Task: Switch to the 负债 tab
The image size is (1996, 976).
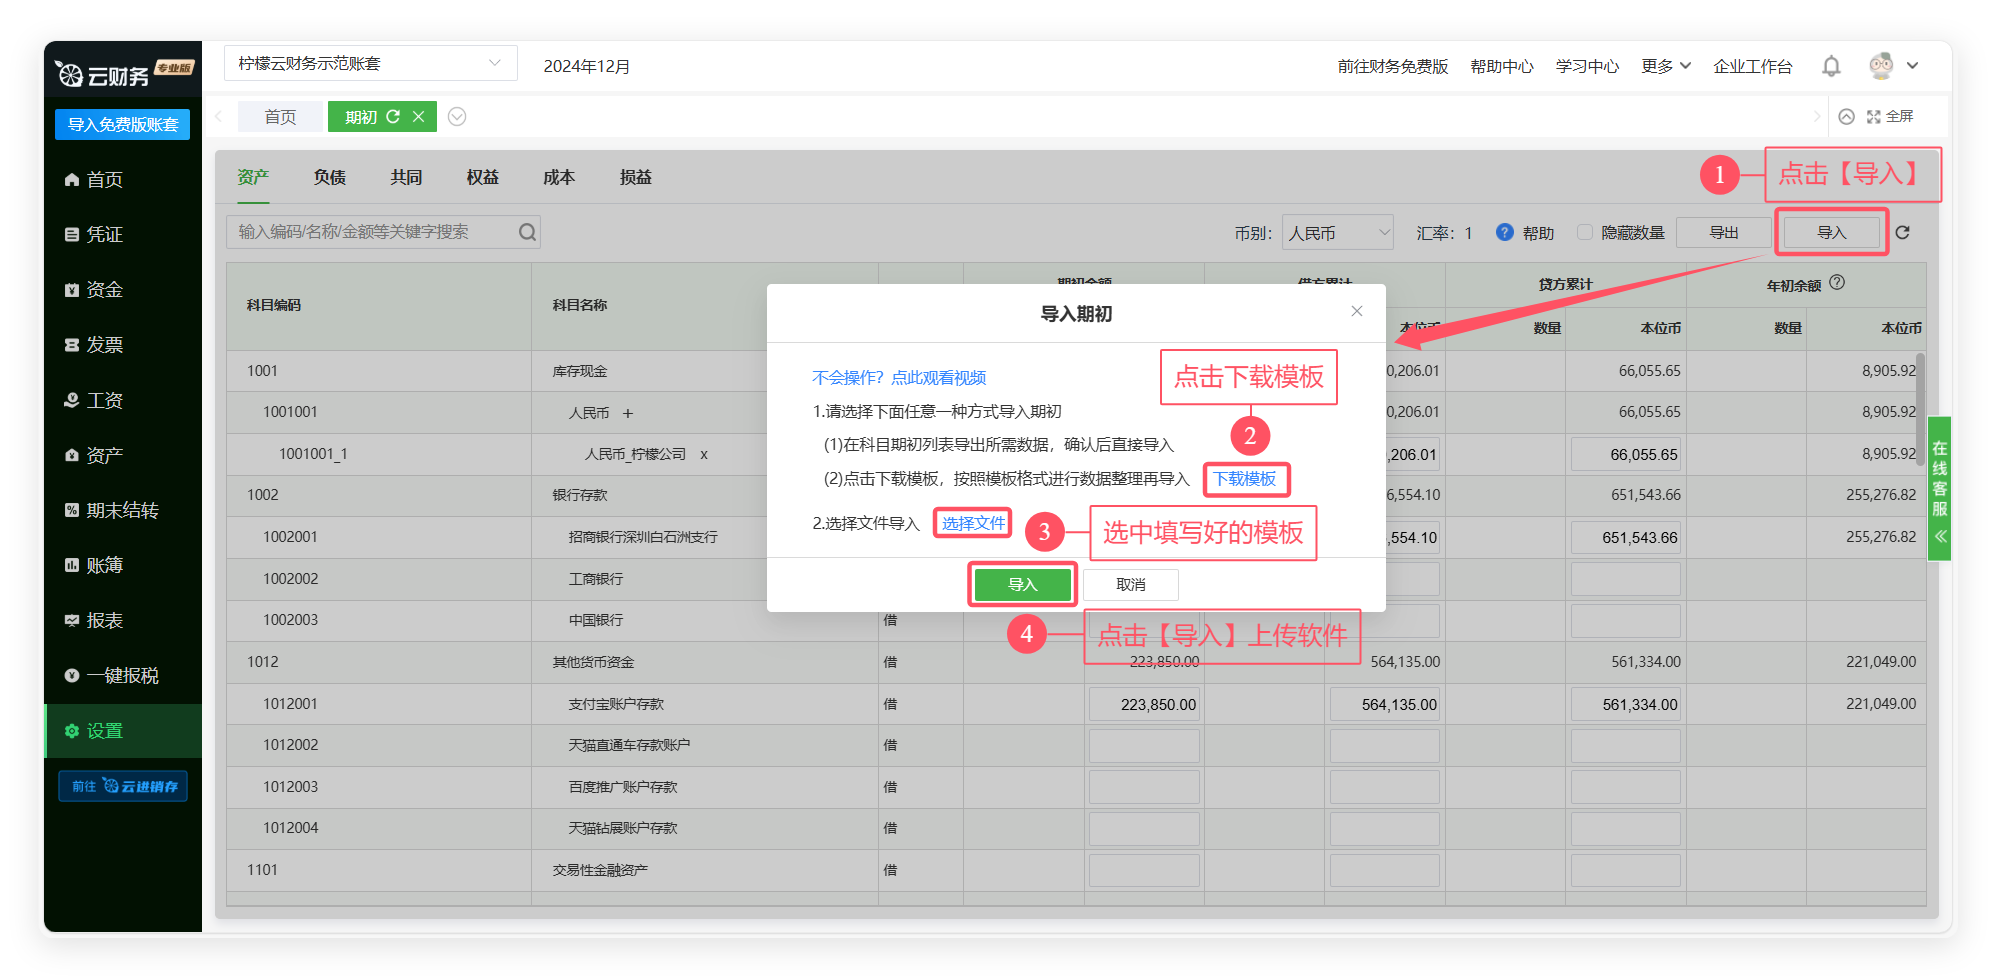Action: click(x=329, y=177)
